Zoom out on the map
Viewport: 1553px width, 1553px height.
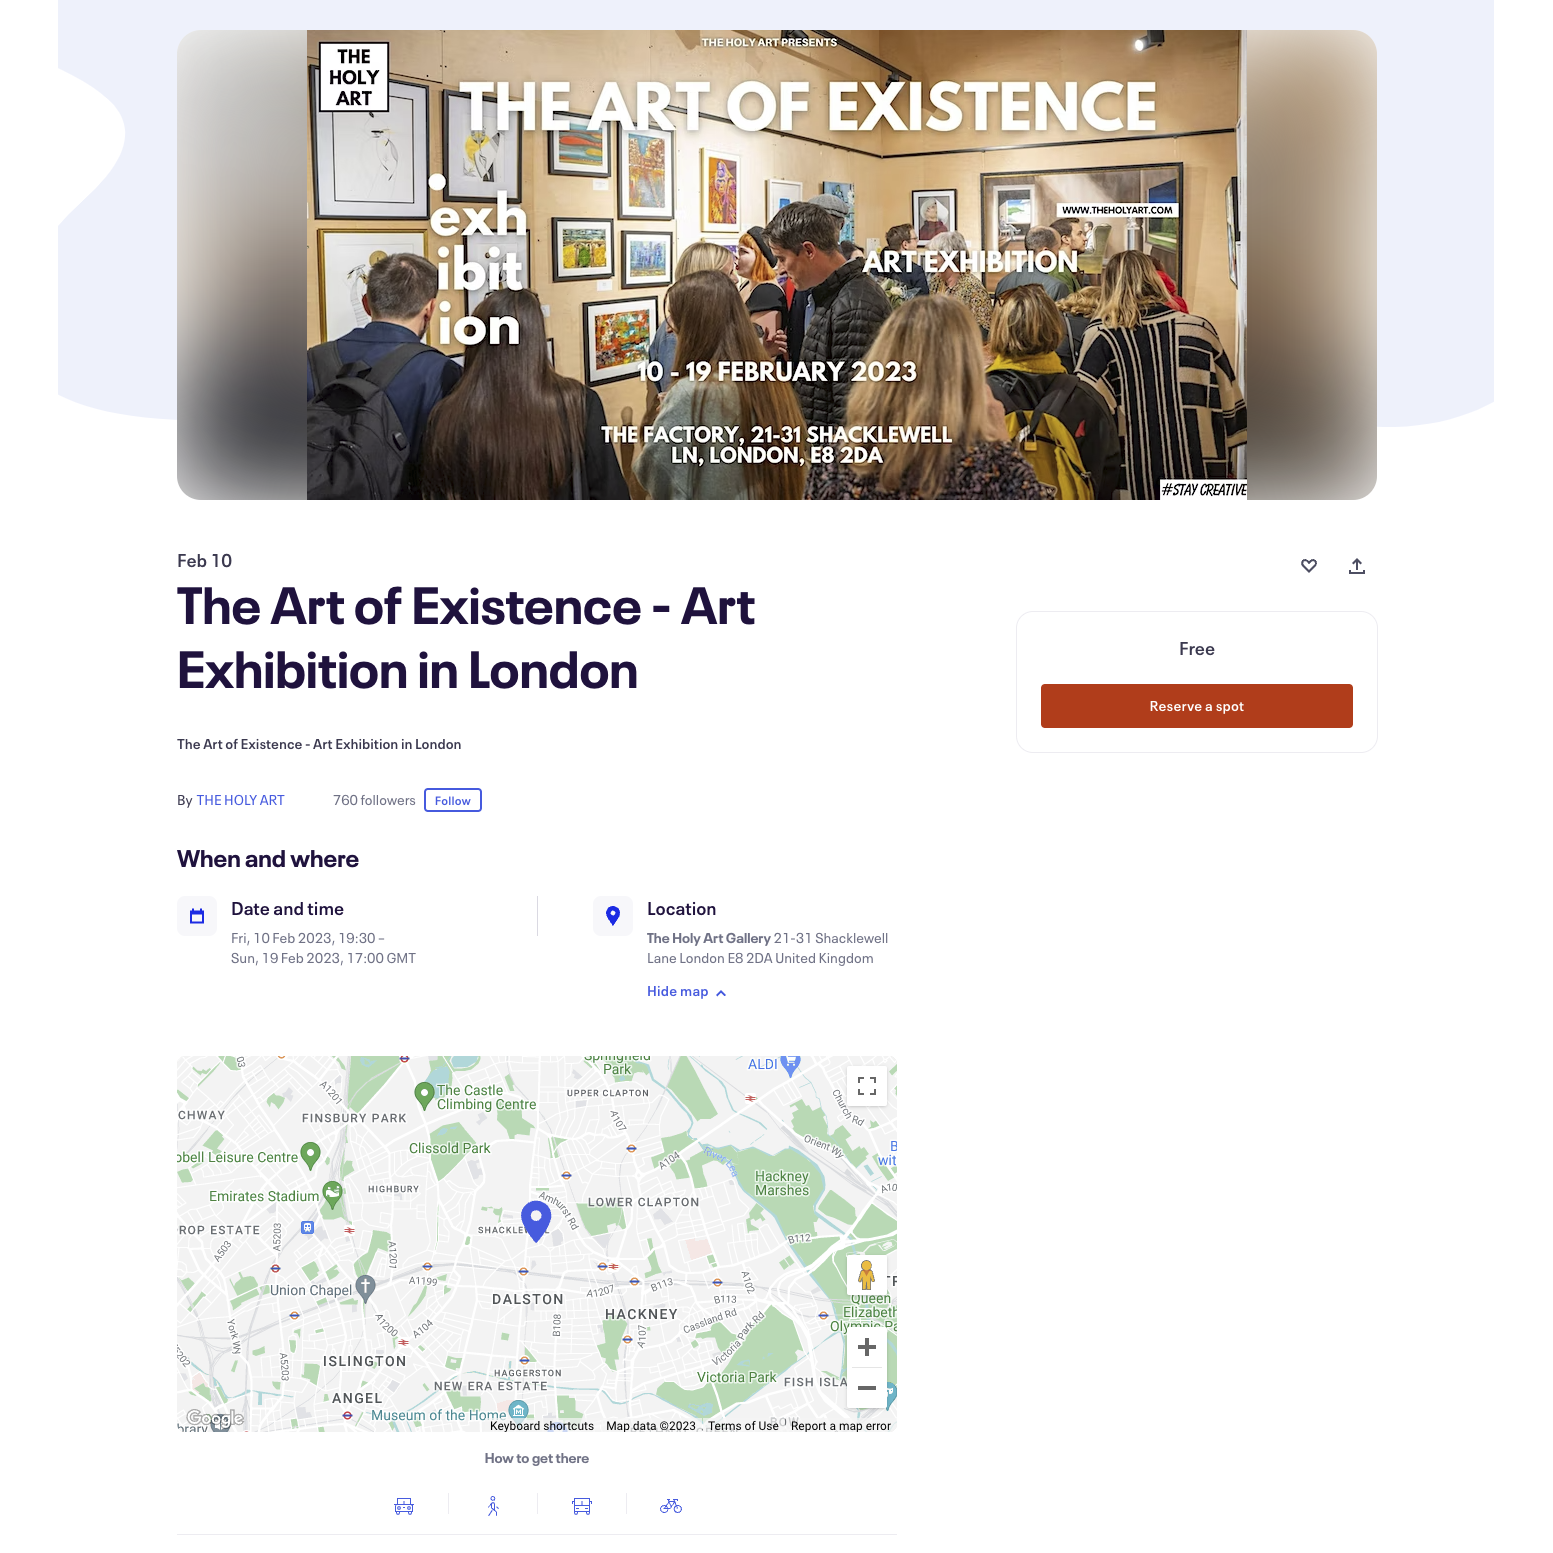[867, 1388]
